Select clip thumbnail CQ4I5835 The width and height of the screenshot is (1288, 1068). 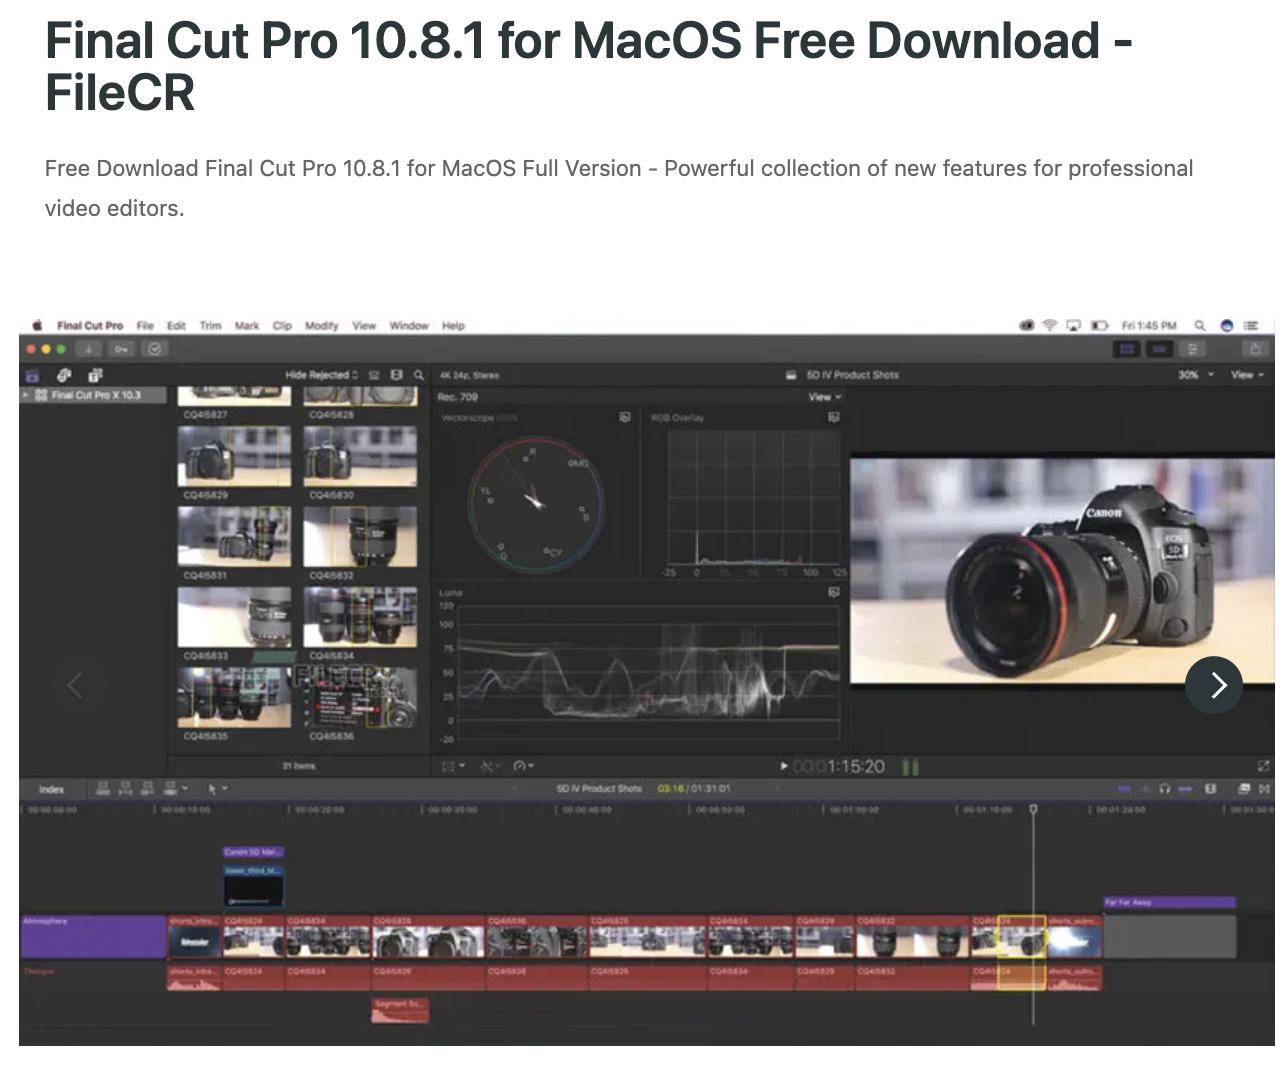tap(234, 697)
